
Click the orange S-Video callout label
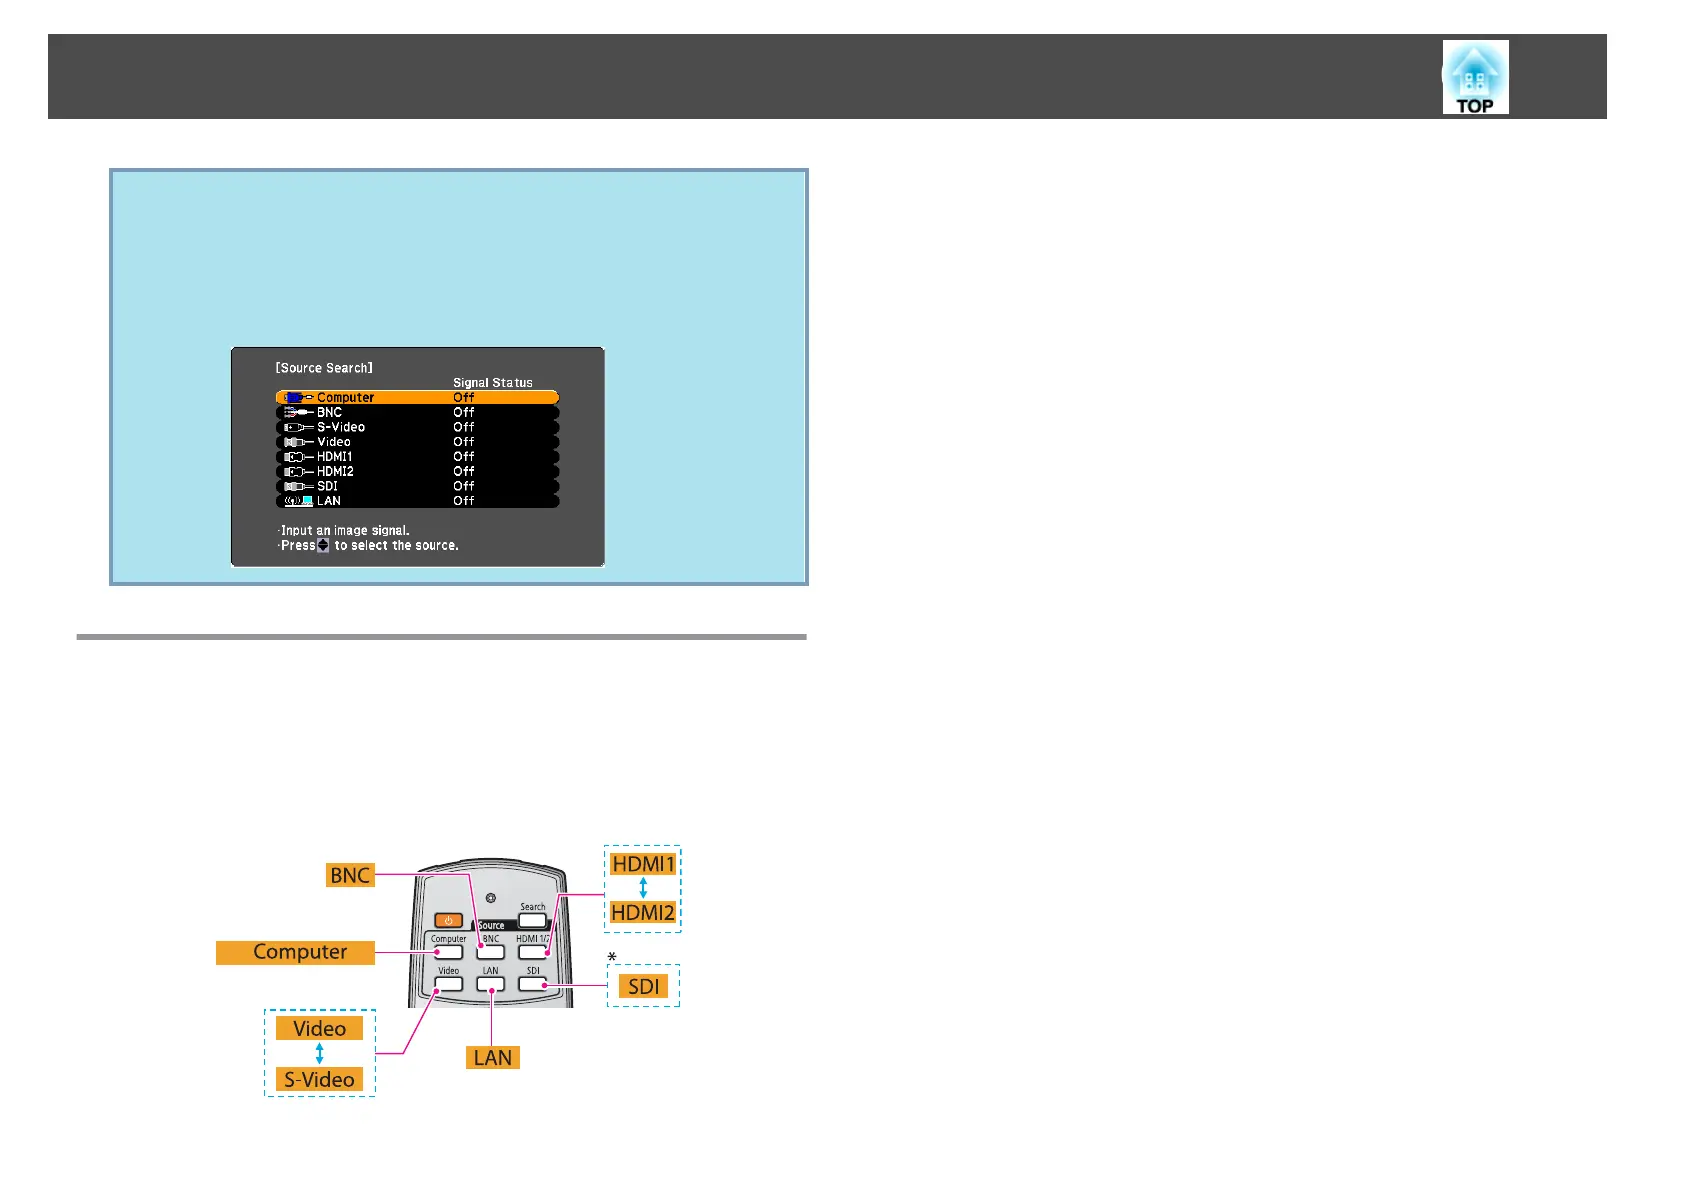(x=319, y=1080)
